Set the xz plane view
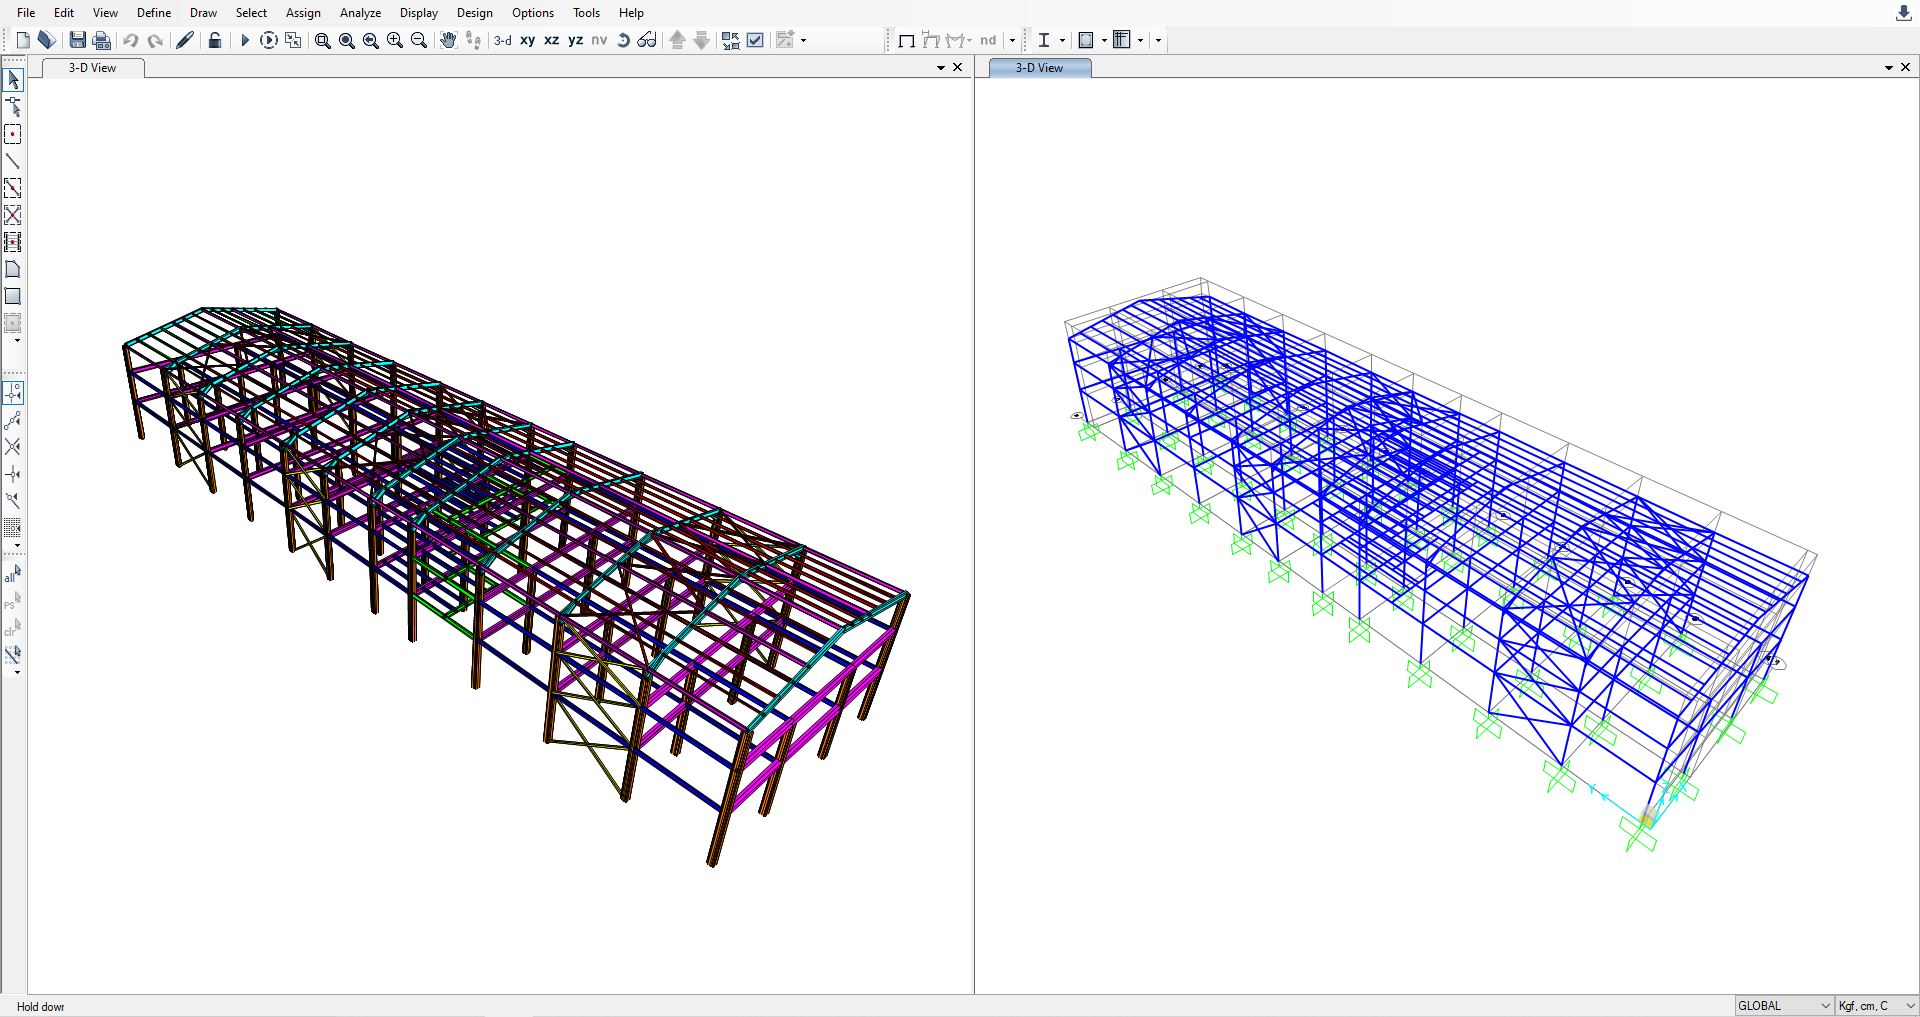The width and height of the screenshot is (1920, 1017). (551, 40)
